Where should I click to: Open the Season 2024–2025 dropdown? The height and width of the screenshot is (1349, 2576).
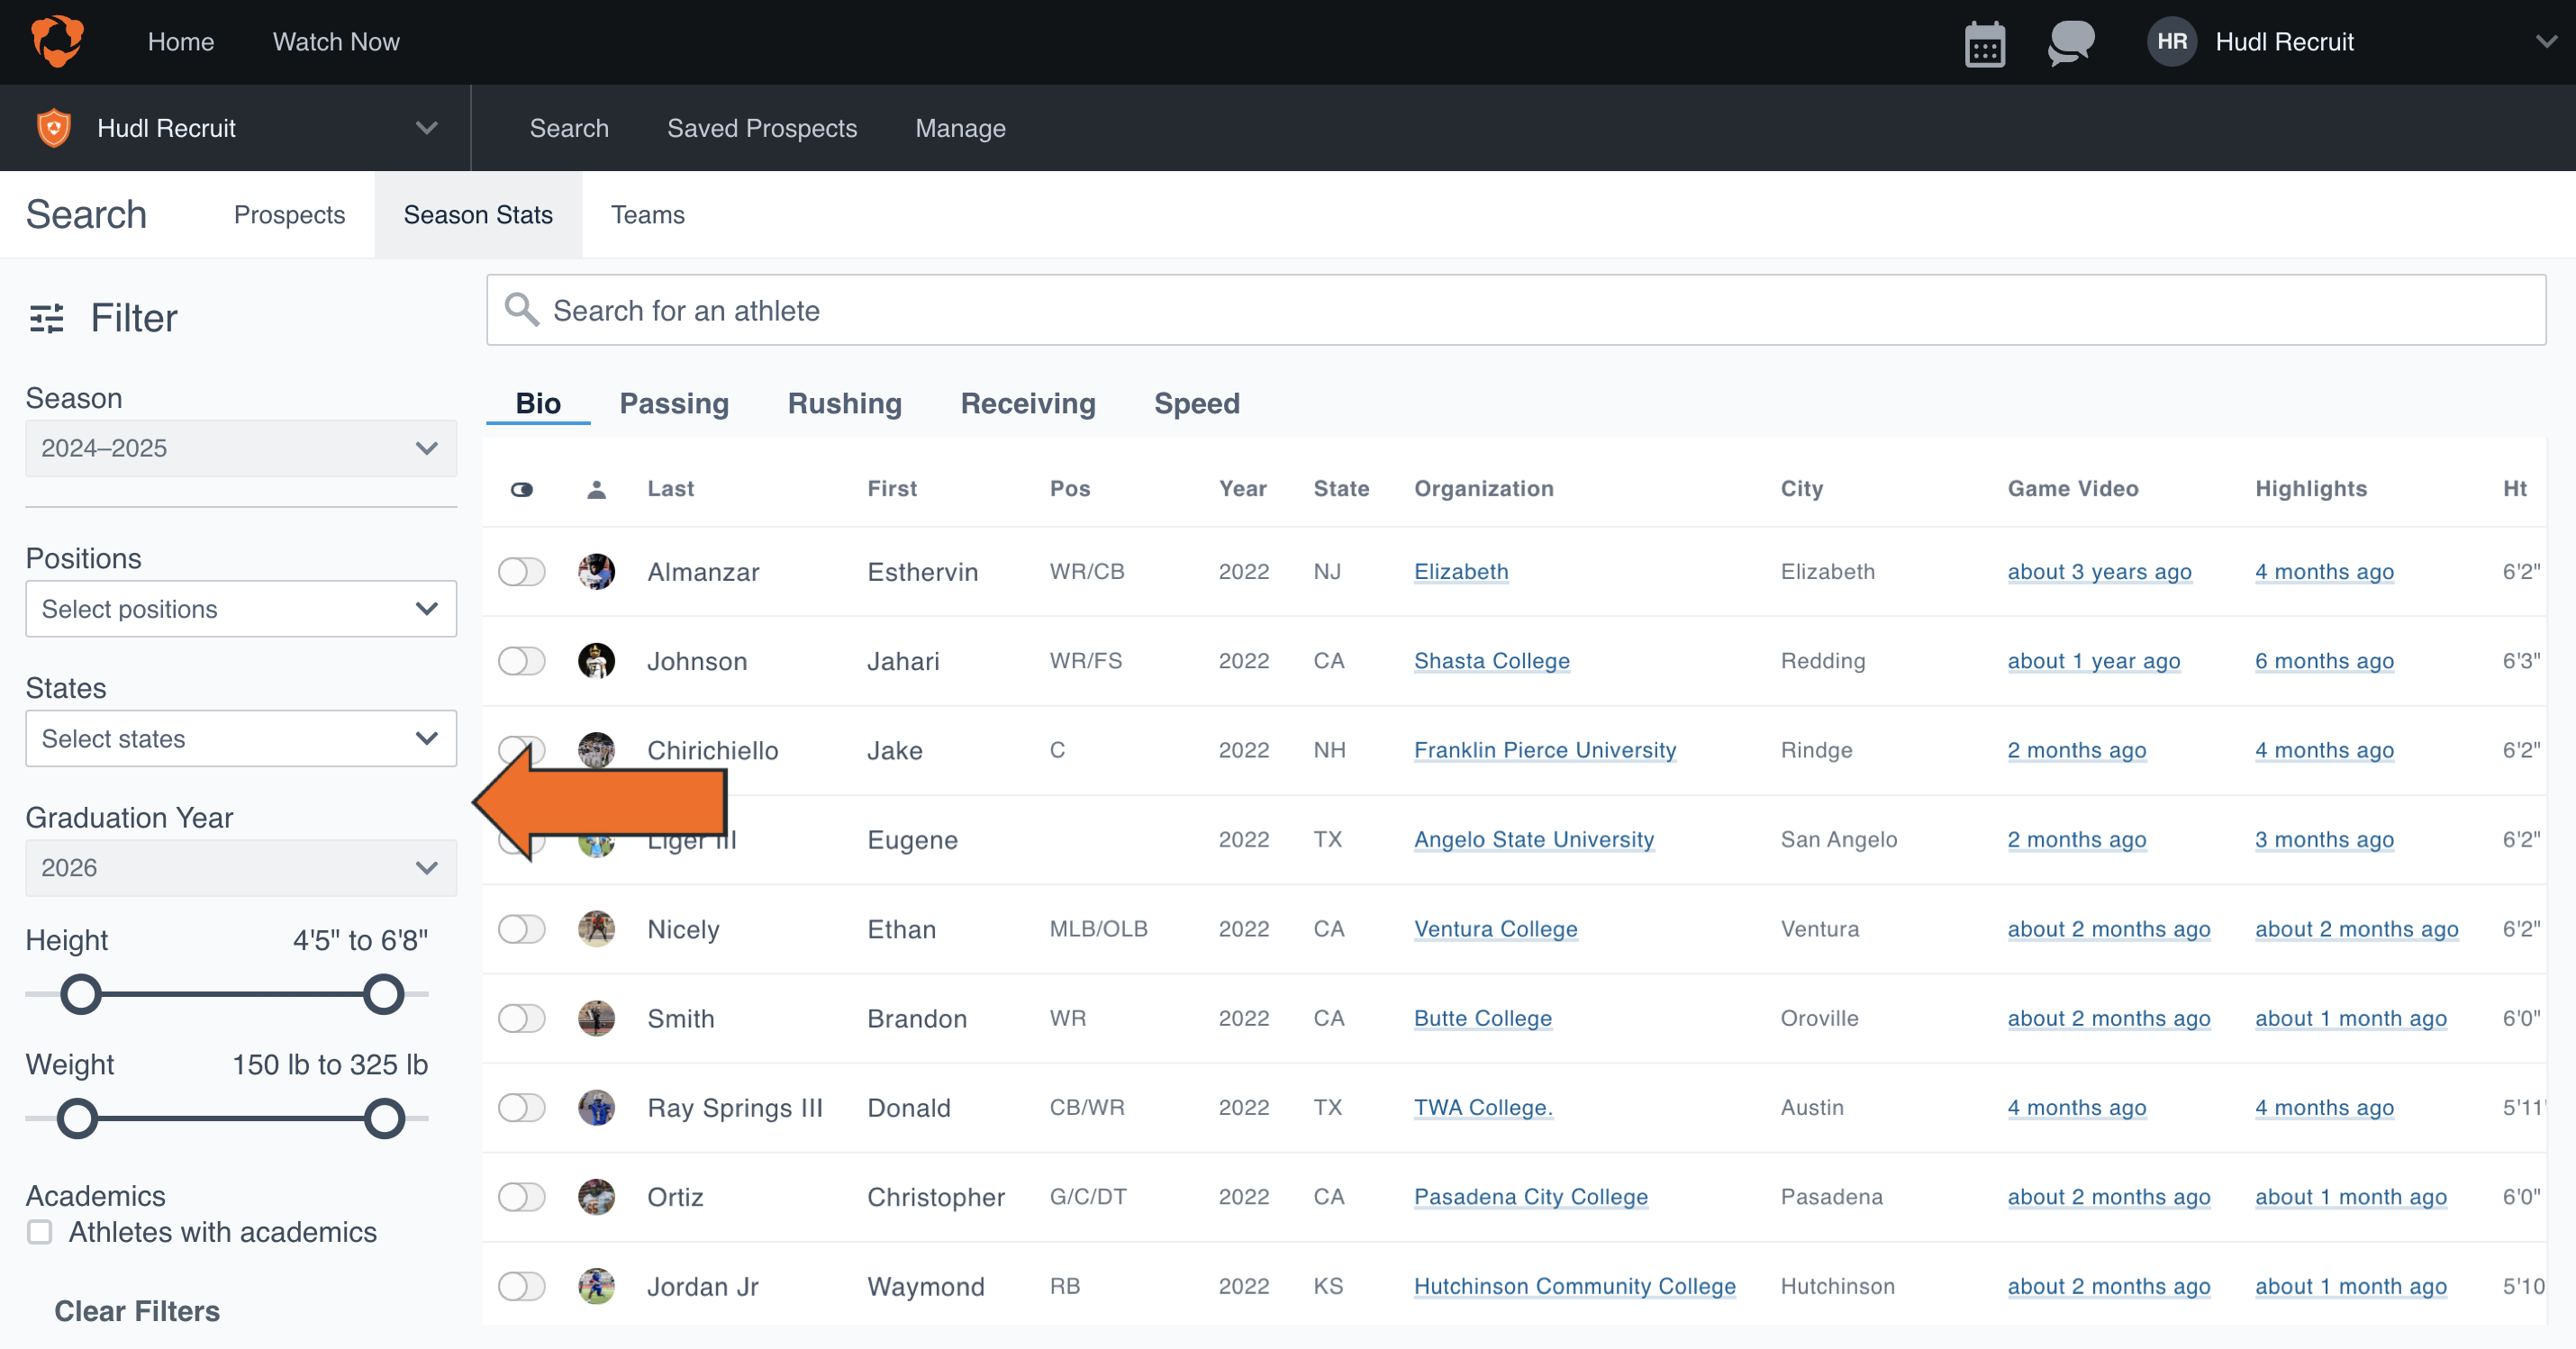pos(240,448)
